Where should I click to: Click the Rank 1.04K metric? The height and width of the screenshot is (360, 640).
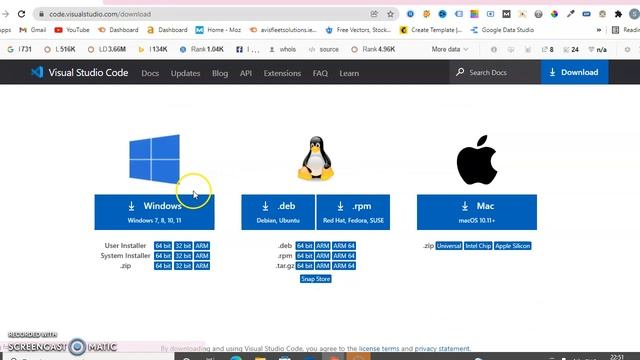[x=202, y=49]
